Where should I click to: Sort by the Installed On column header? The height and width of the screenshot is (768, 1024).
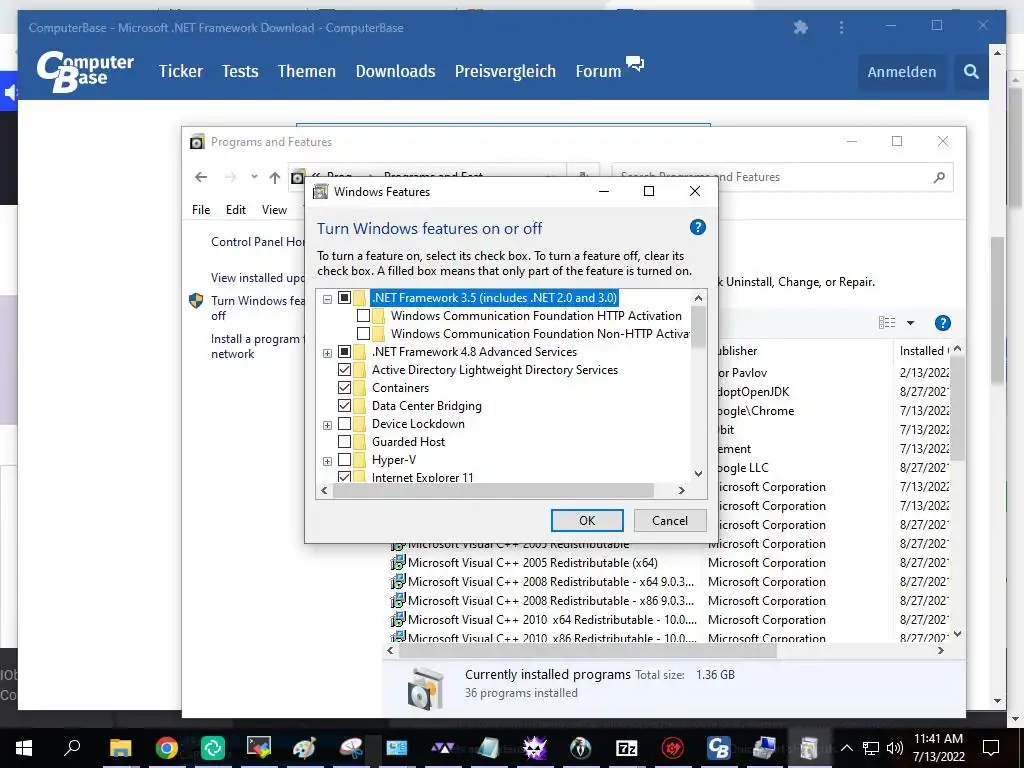[922, 351]
